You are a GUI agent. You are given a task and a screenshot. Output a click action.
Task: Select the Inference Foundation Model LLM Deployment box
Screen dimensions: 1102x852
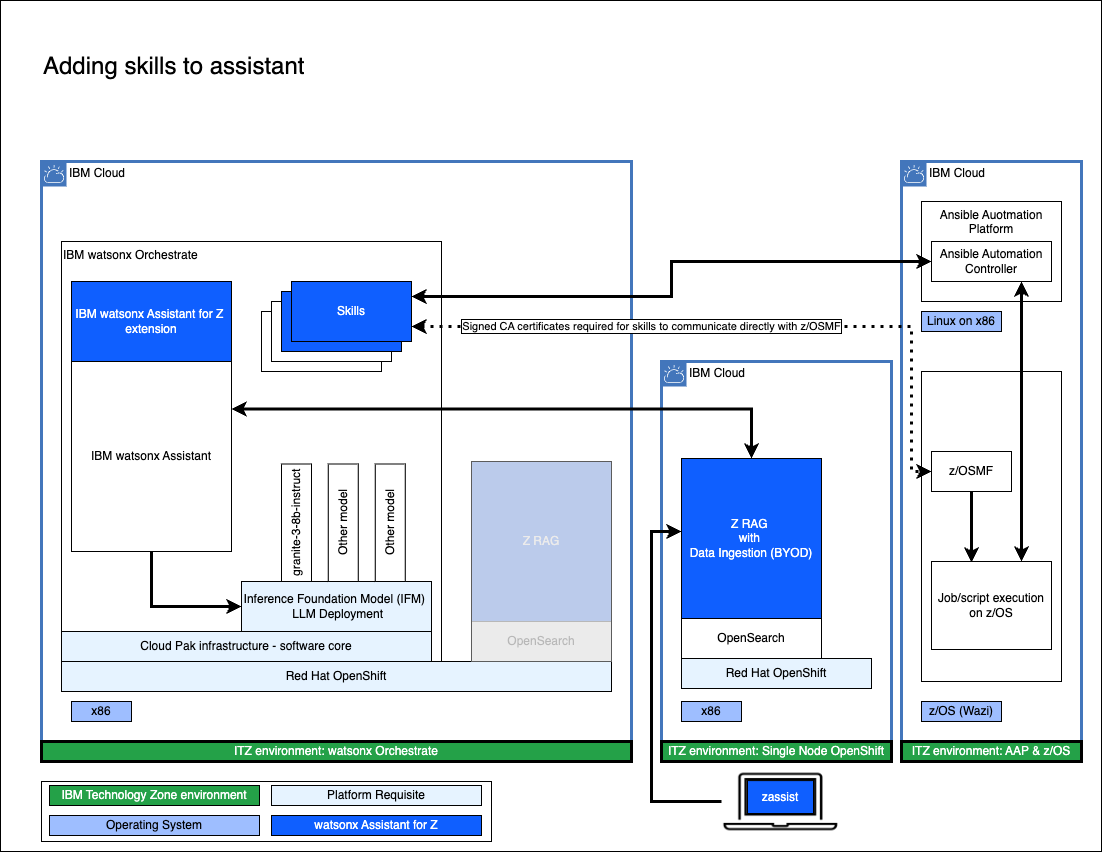(336, 606)
